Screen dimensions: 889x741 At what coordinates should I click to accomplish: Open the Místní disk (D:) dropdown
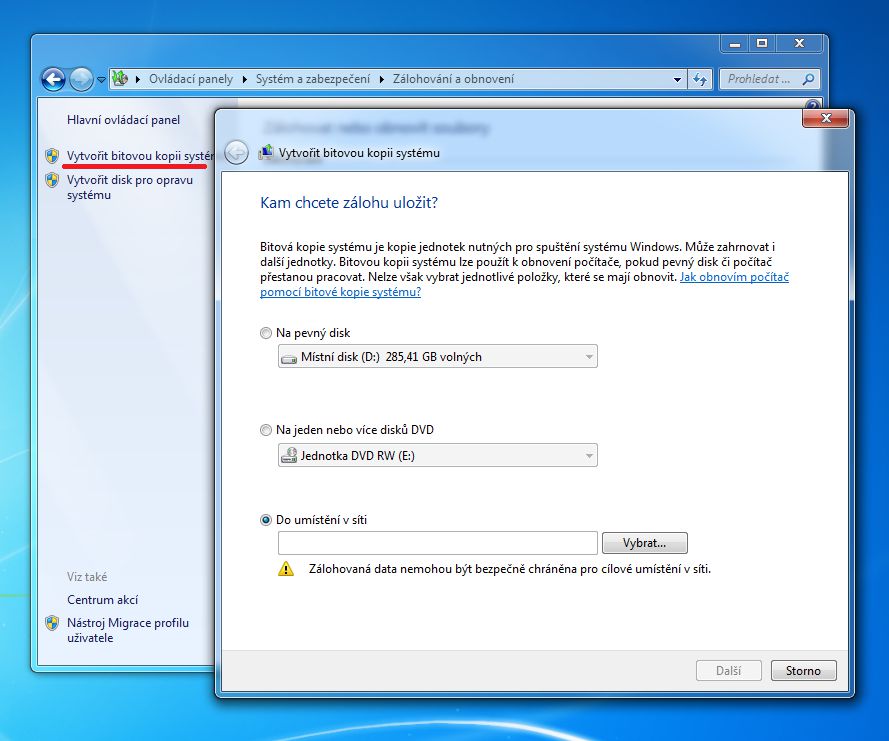click(x=438, y=357)
